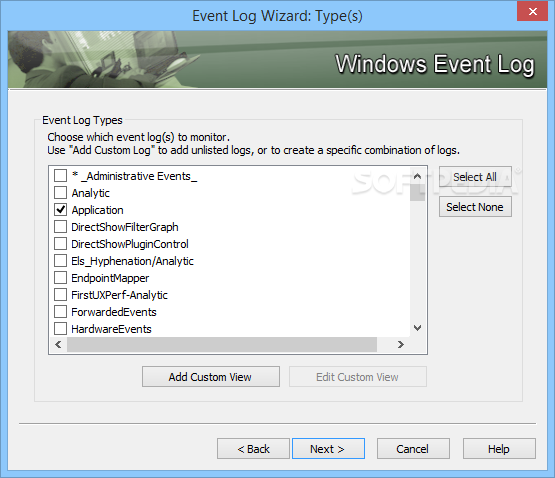Click the Select All button
The width and height of the screenshot is (555, 478).
475,177
